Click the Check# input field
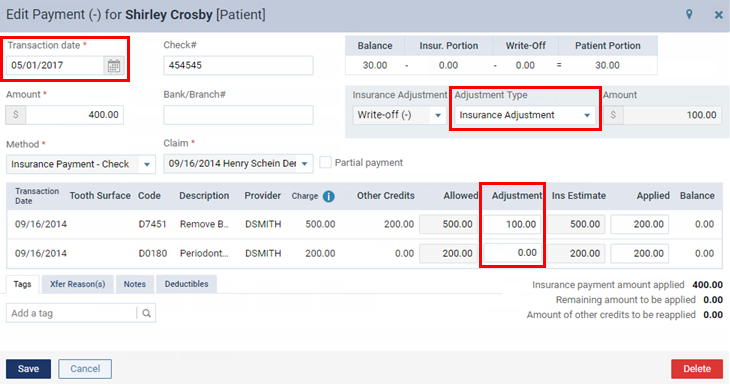This screenshot has height=385, width=730. pyautogui.click(x=238, y=66)
